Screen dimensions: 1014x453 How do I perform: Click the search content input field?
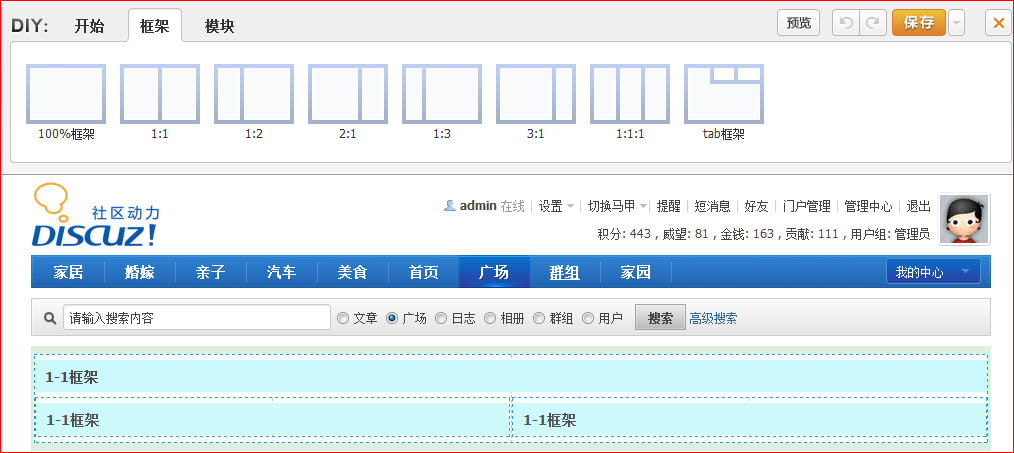click(x=196, y=319)
